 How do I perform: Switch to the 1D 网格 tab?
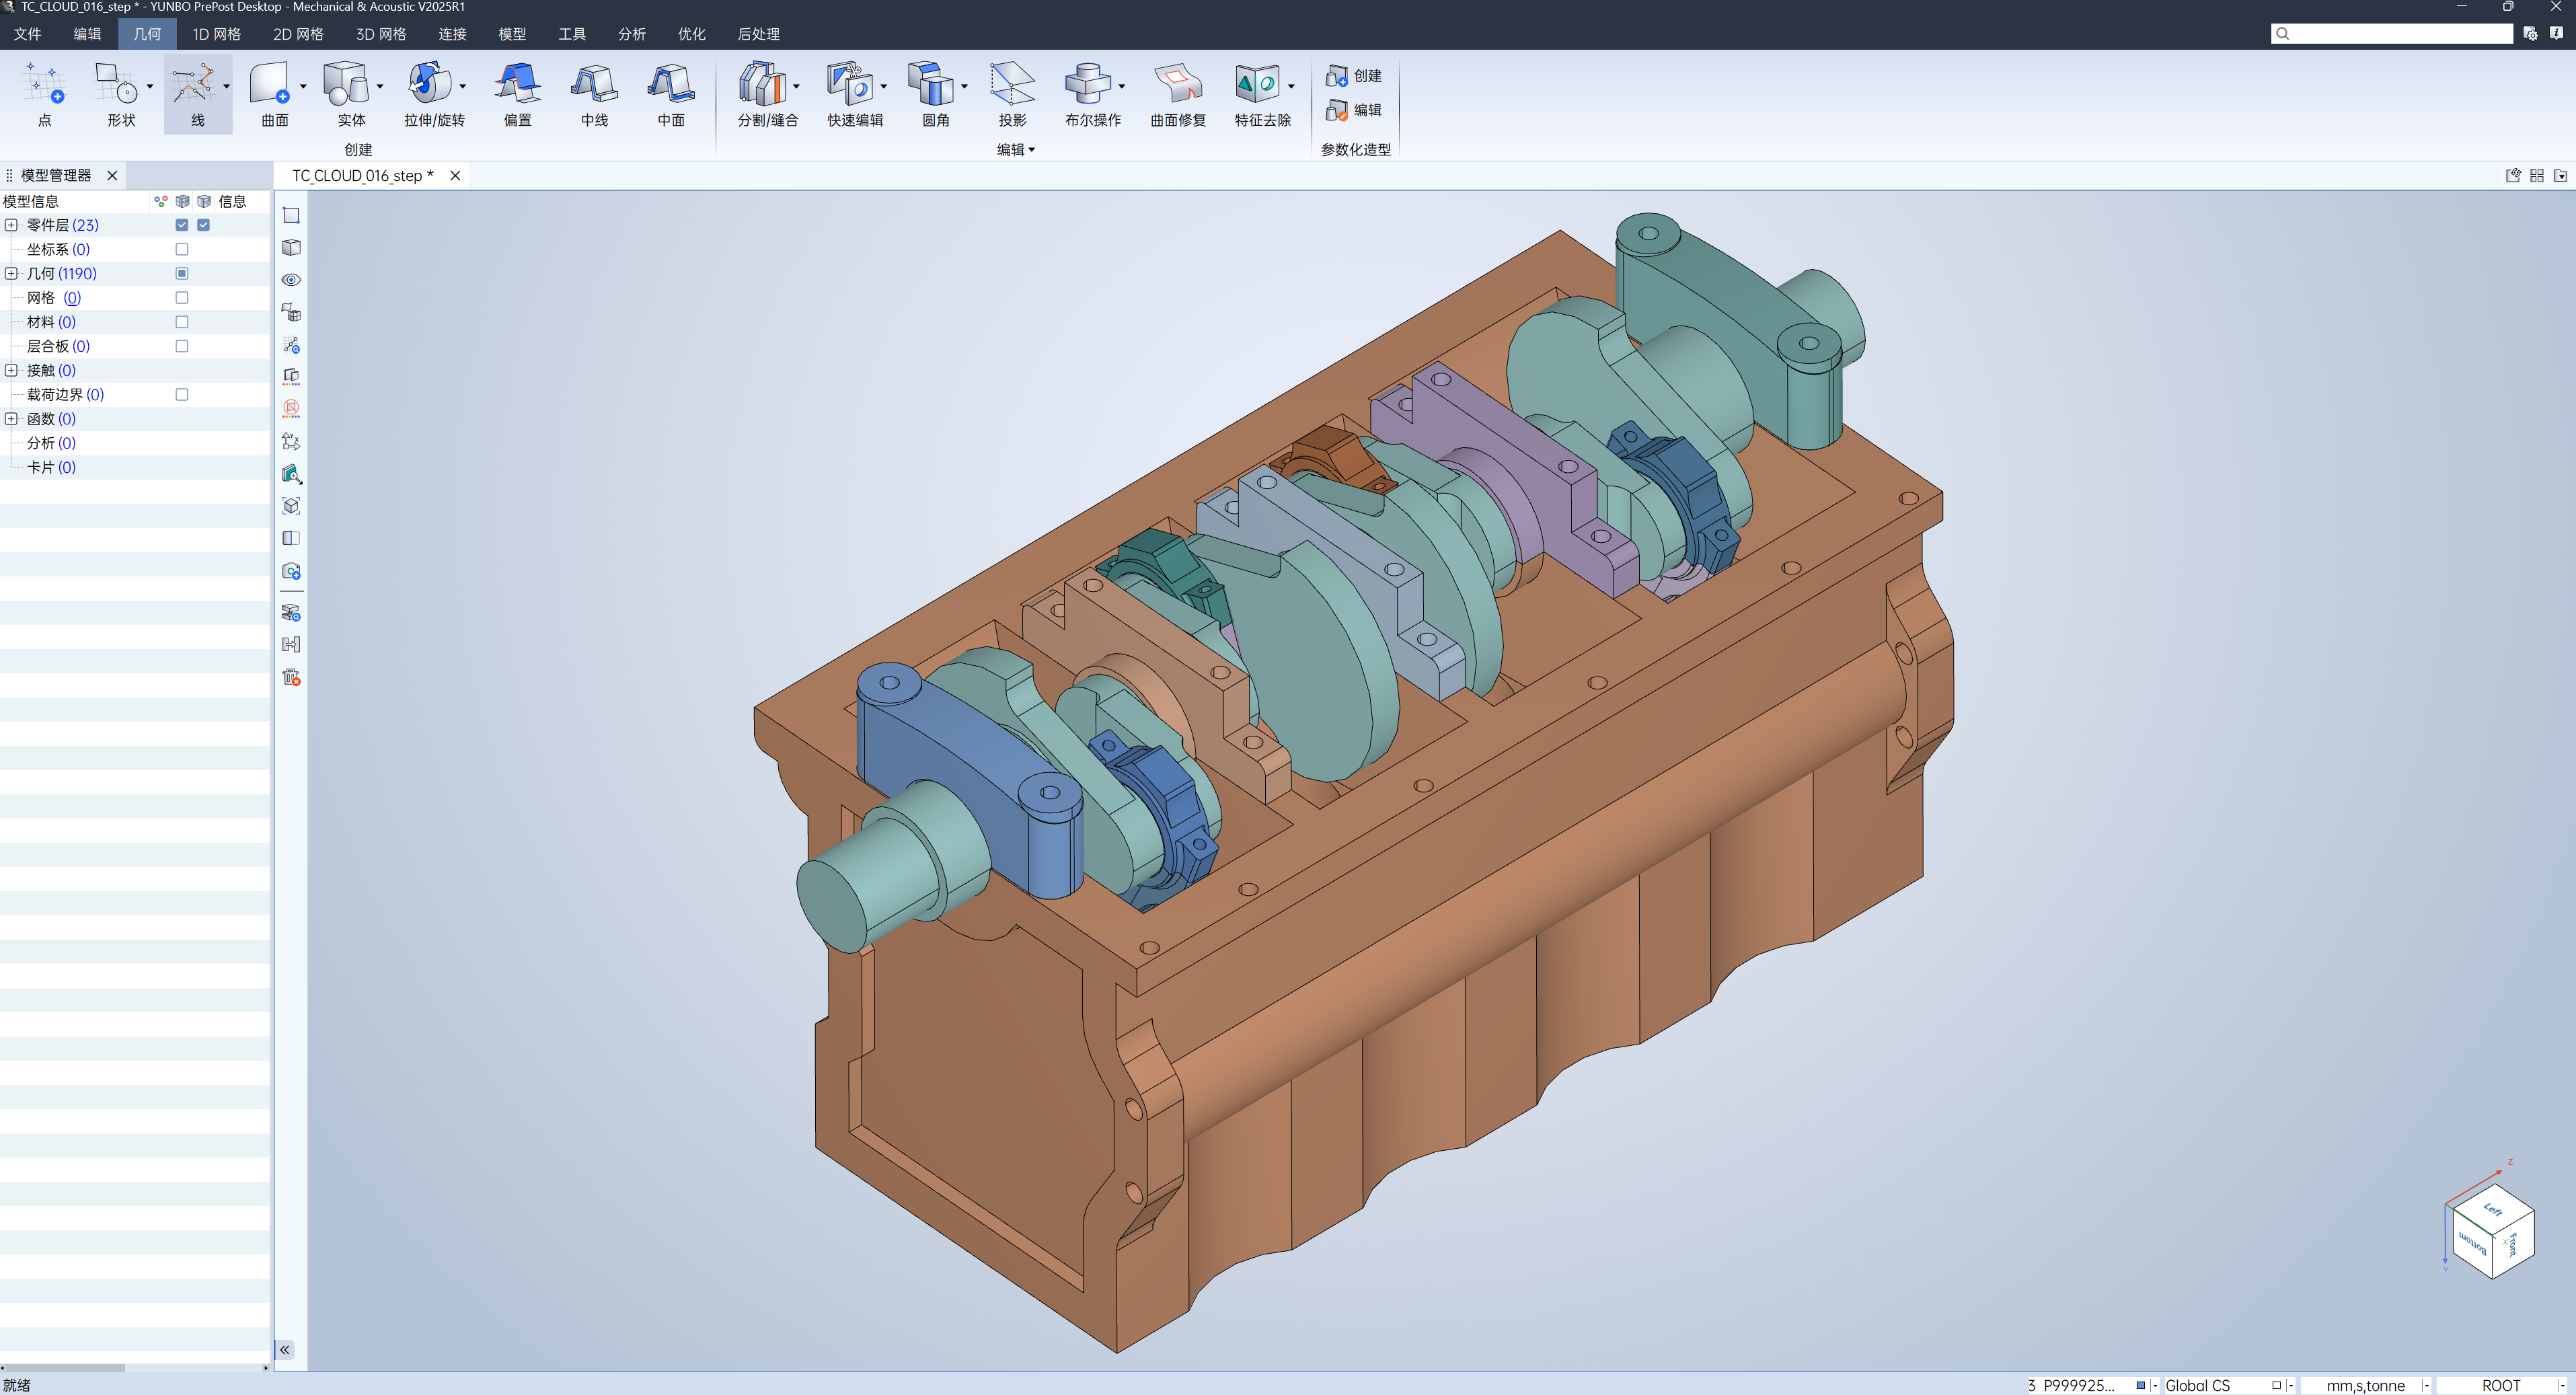[x=216, y=34]
